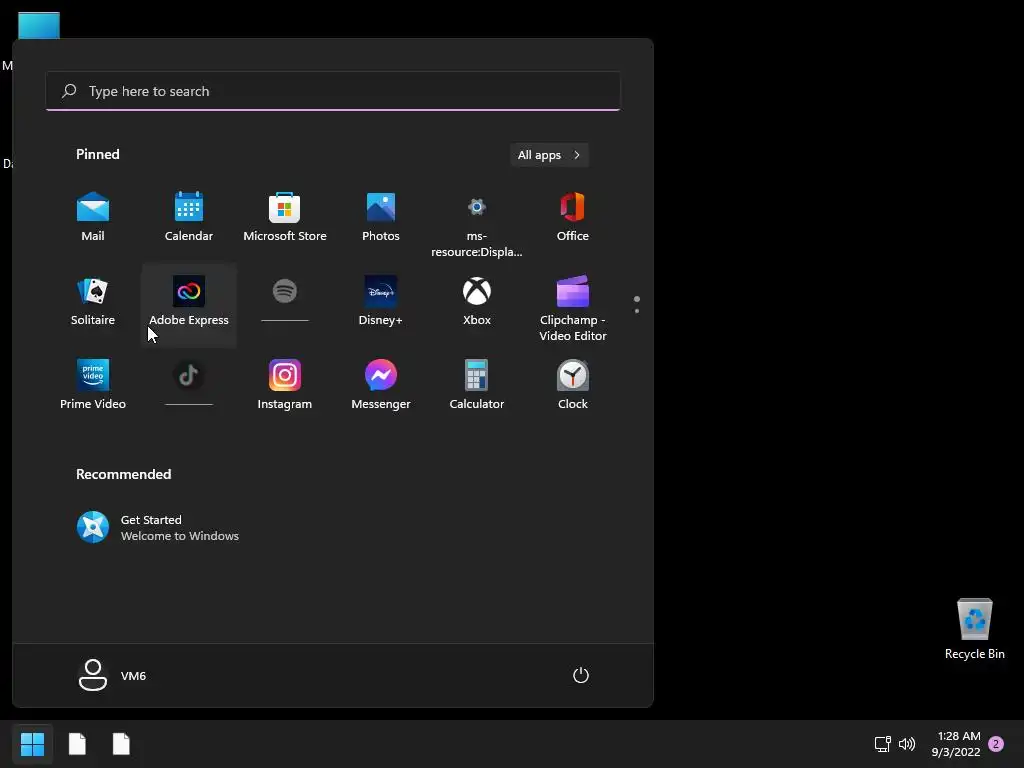Image resolution: width=1024 pixels, height=768 pixels.
Task: Open notification badge showing 2
Action: click(996, 744)
